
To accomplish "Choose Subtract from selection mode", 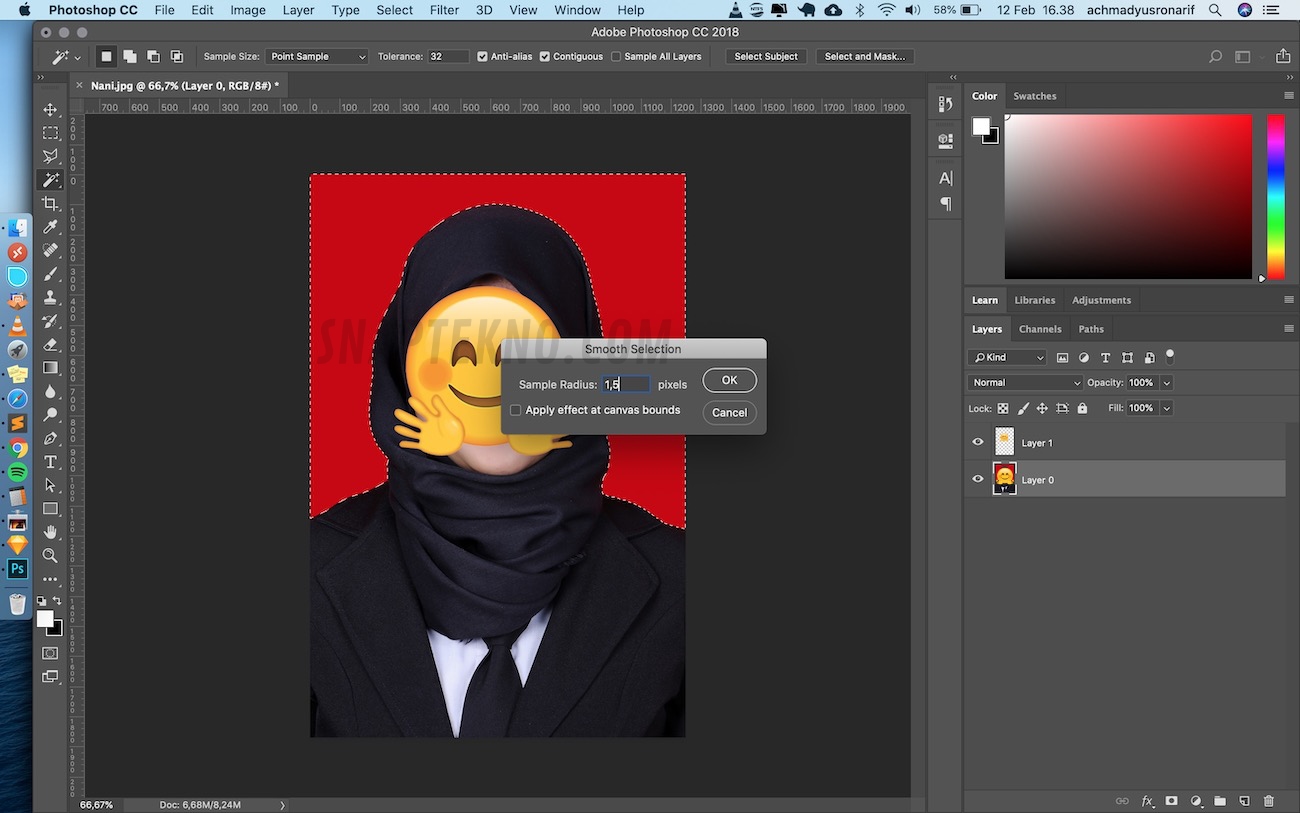I will click(153, 57).
